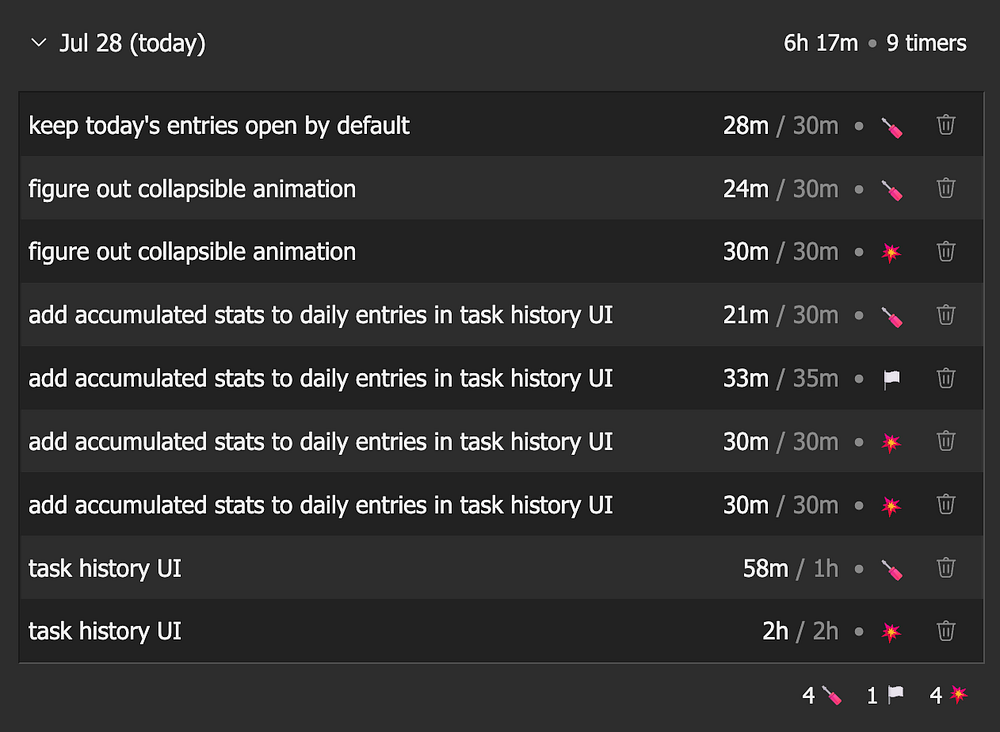
Task: Delete the 2h "task history UI" entry
Action: [946, 631]
